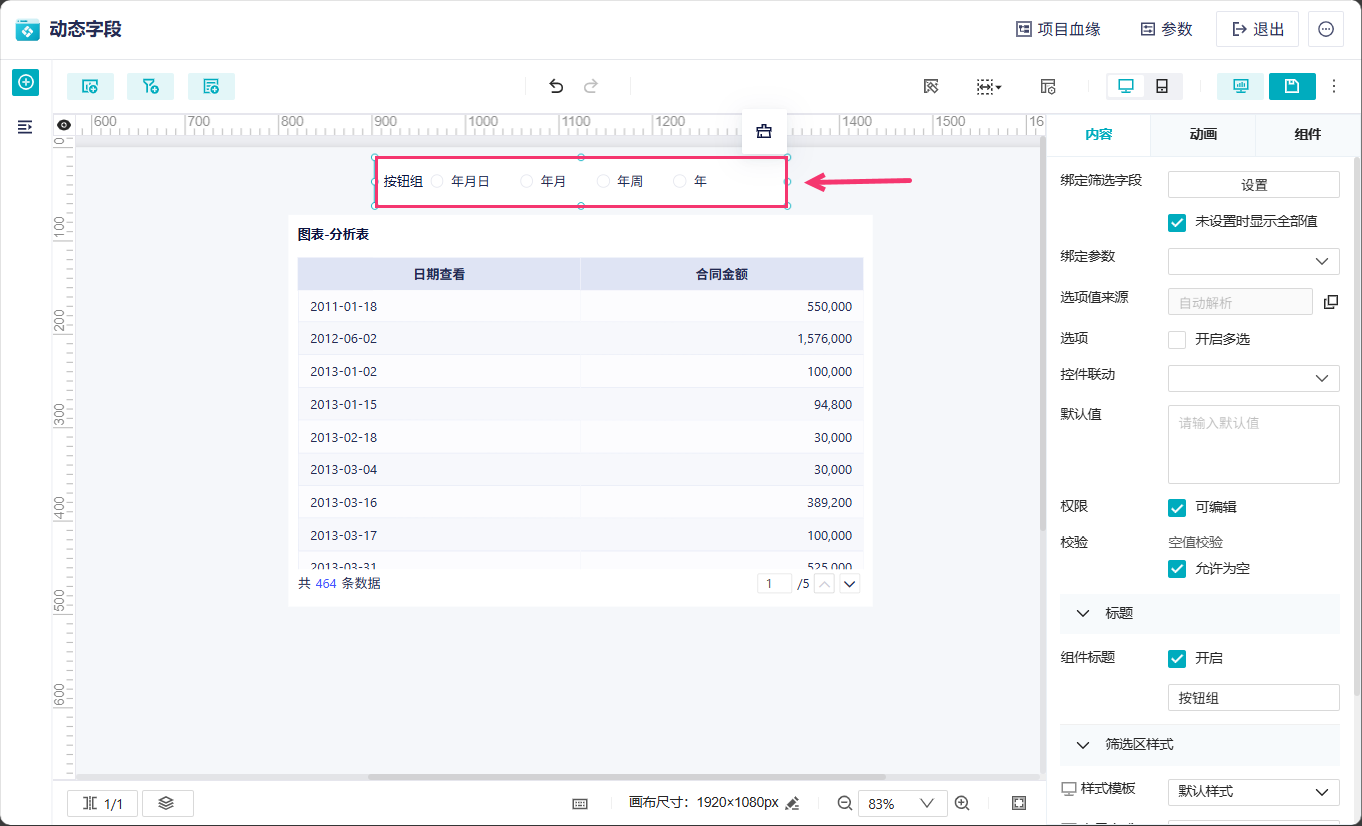Go to previous table page arrow

point(825,584)
